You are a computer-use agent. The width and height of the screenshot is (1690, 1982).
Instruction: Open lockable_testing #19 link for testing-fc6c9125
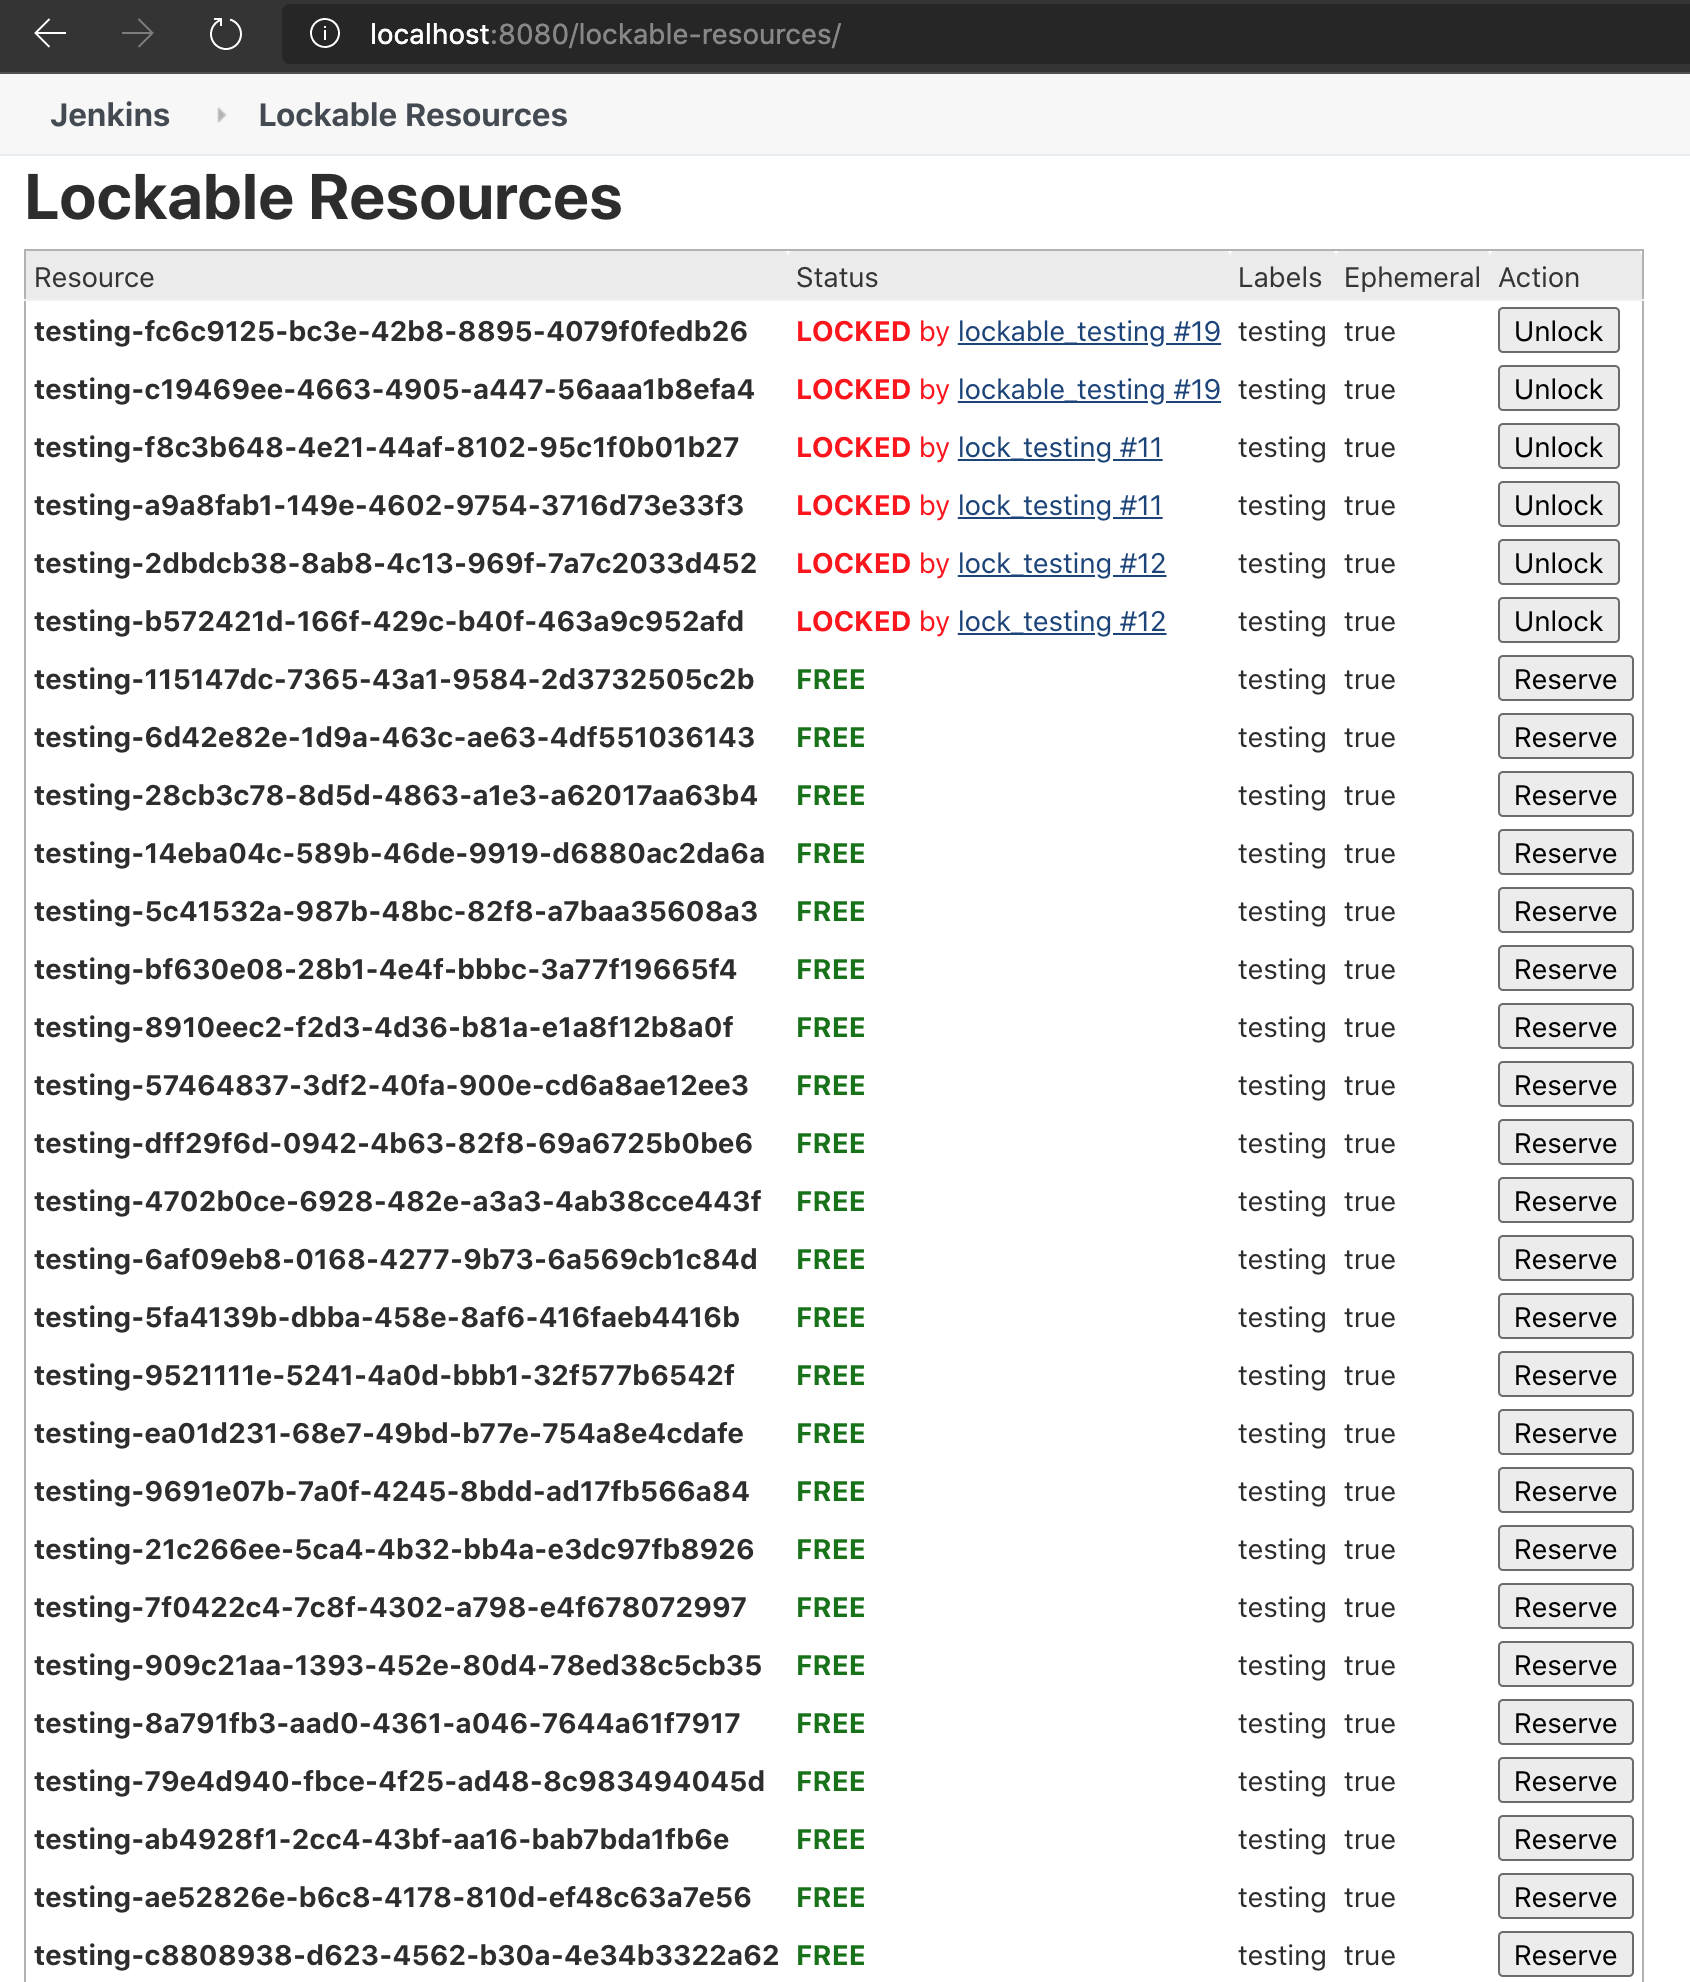pos(1089,331)
